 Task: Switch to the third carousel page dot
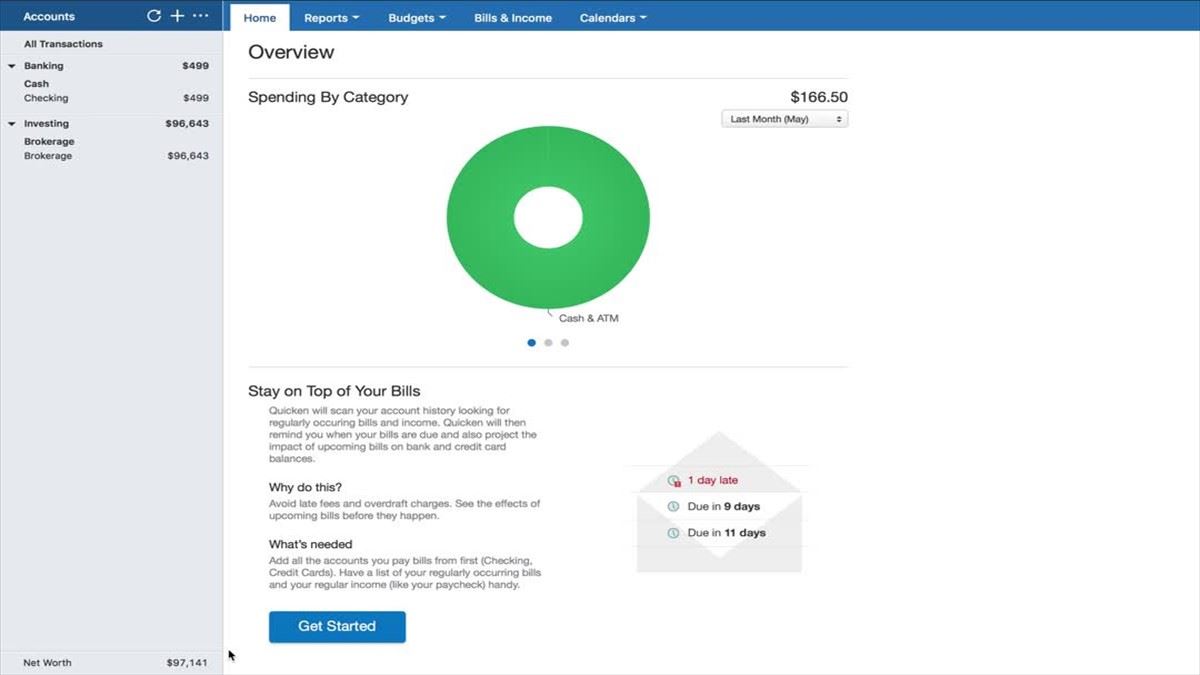click(x=565, y=343)
